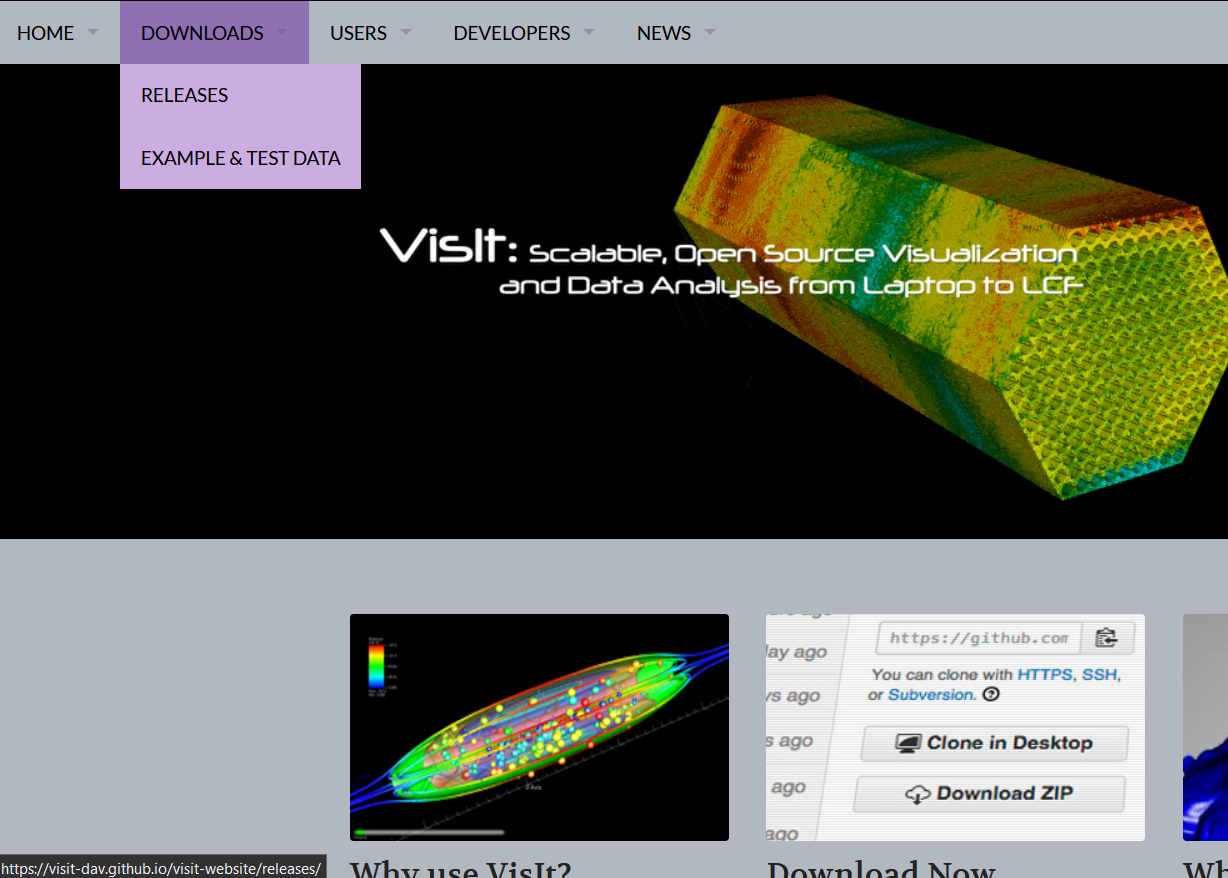Viewport: 1228px width, 878px height.
Task: Open the HOME menu item
Action: [46, 33]
